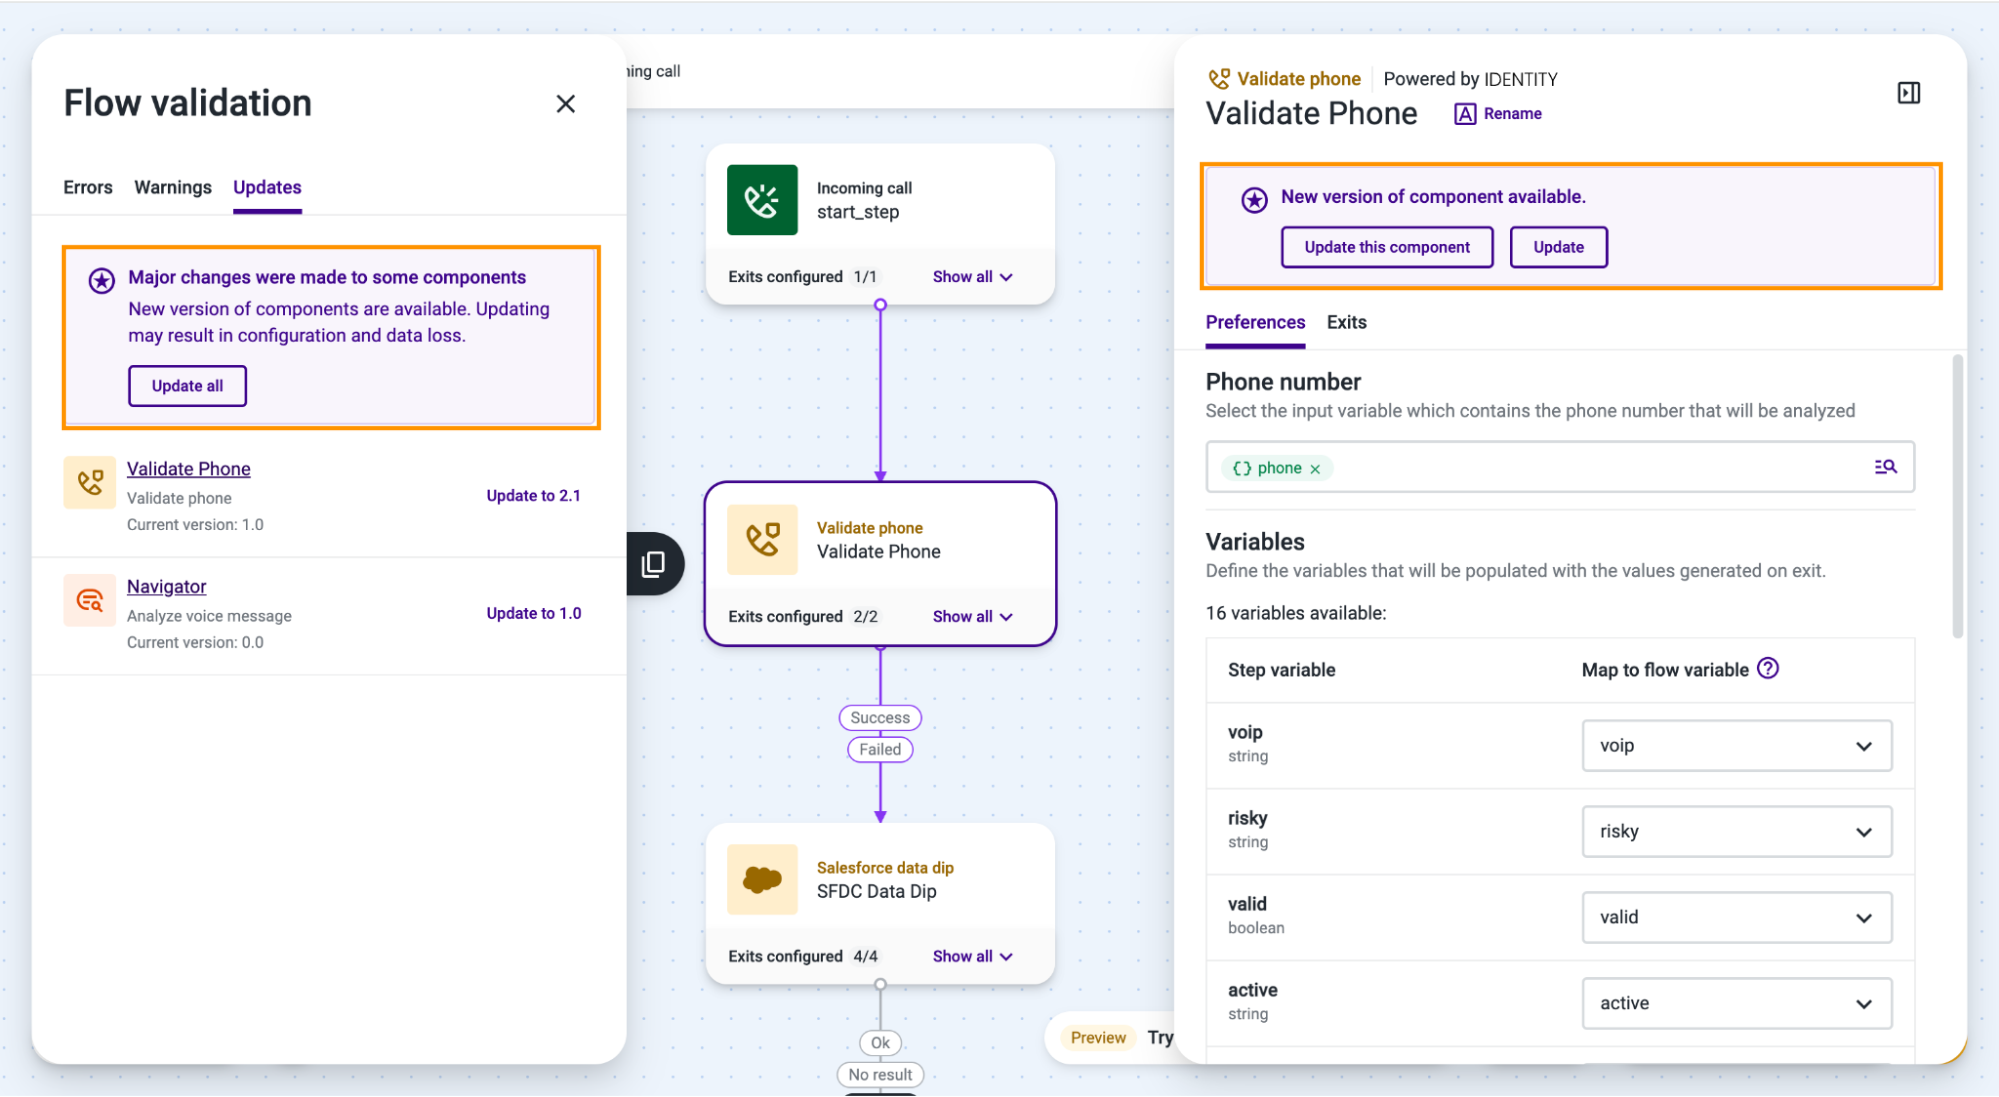
Task: Close the Flow validation panel
Action: tap(565, 104)
